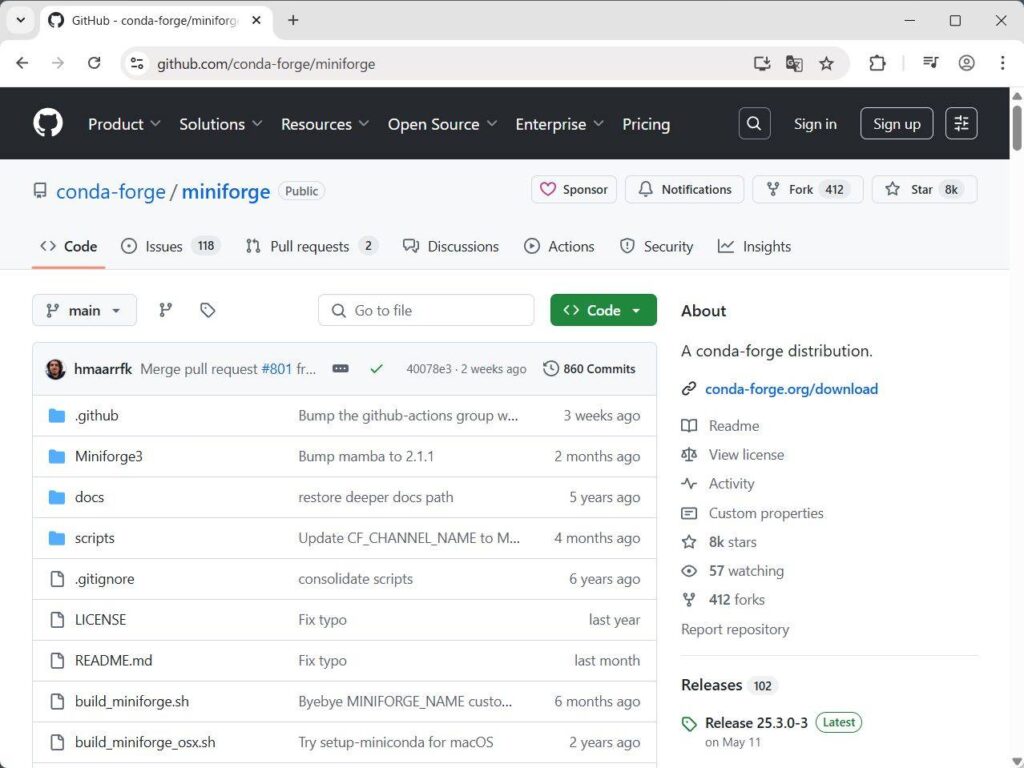The width and height of the screenshot is (1024, 768).
Task: Click hmaarrfk's avatar thumbnail
Action: [x=56, y=369]
